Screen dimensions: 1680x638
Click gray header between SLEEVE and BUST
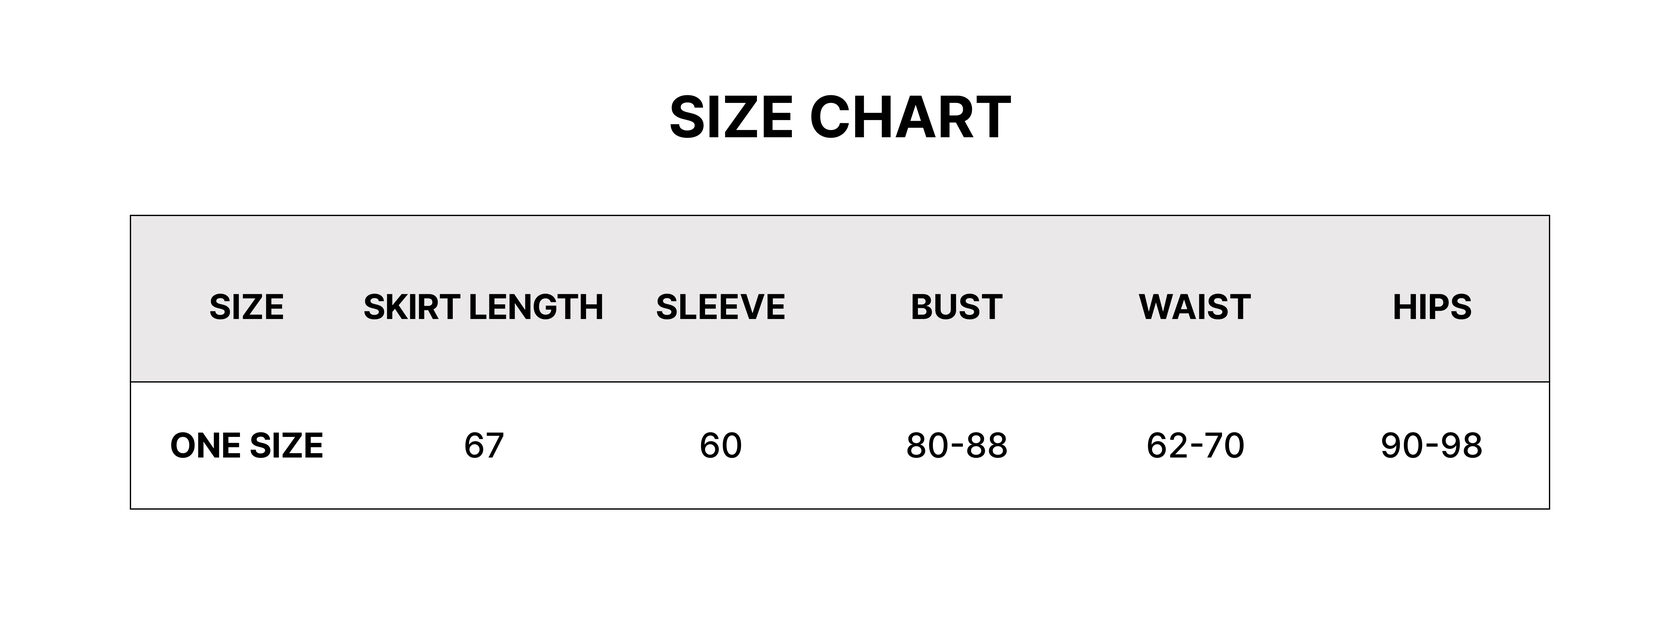848,307
